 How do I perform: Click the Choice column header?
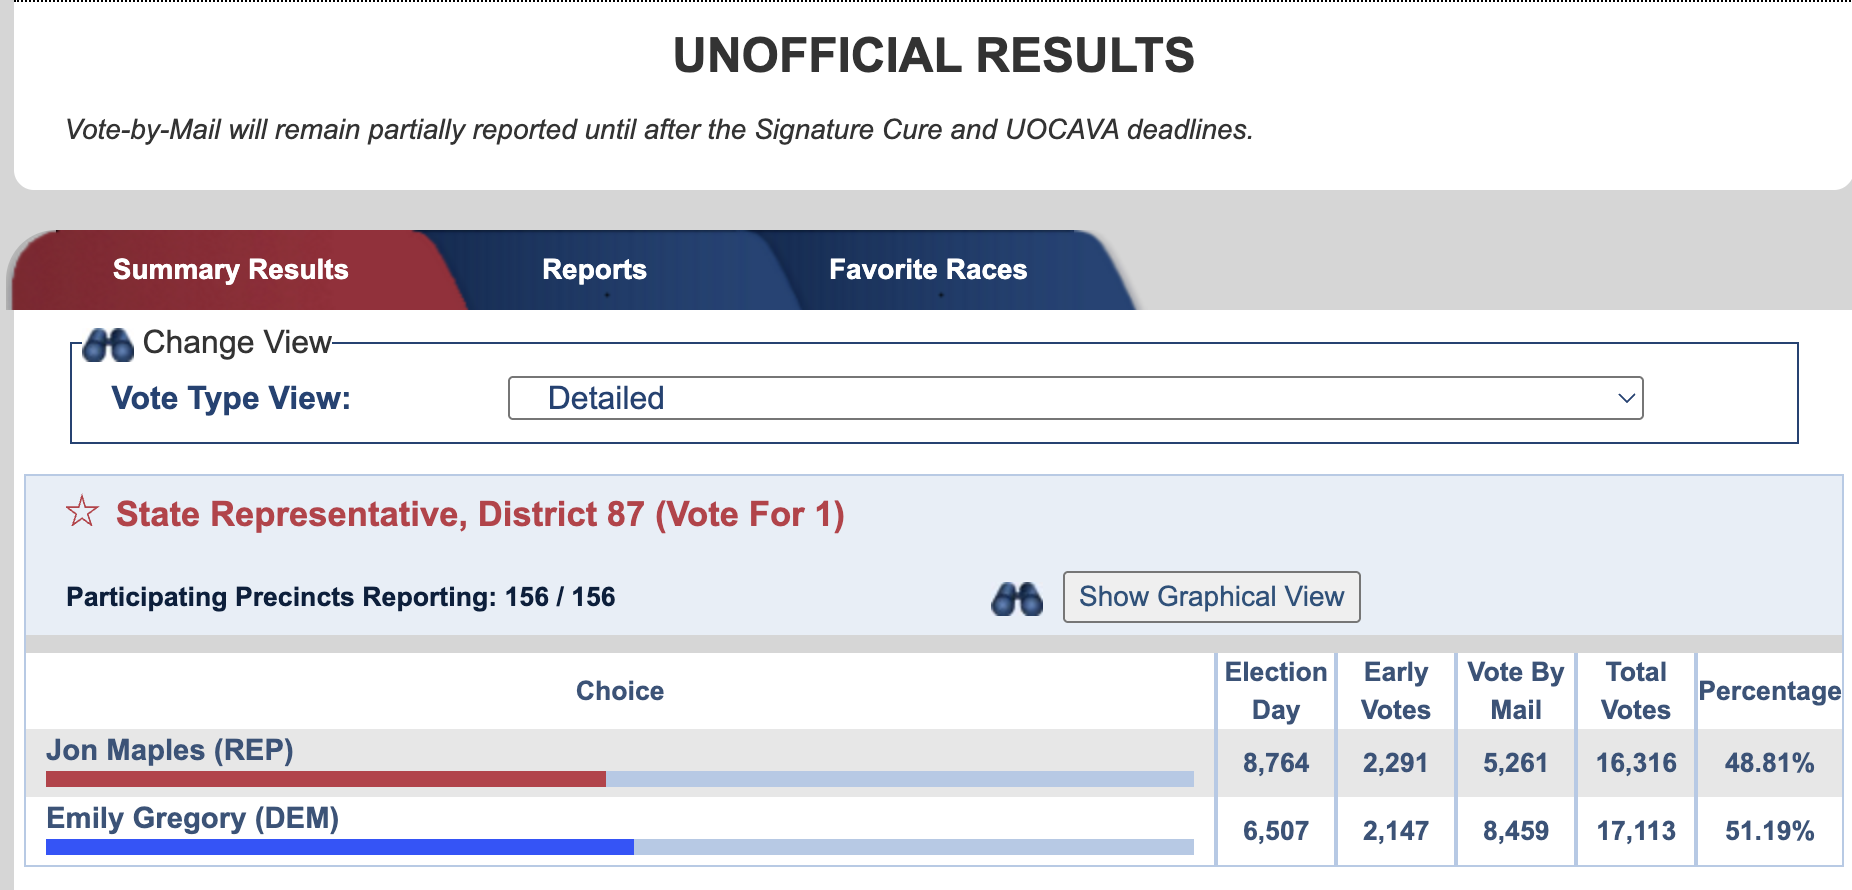[x=620, y=691]
